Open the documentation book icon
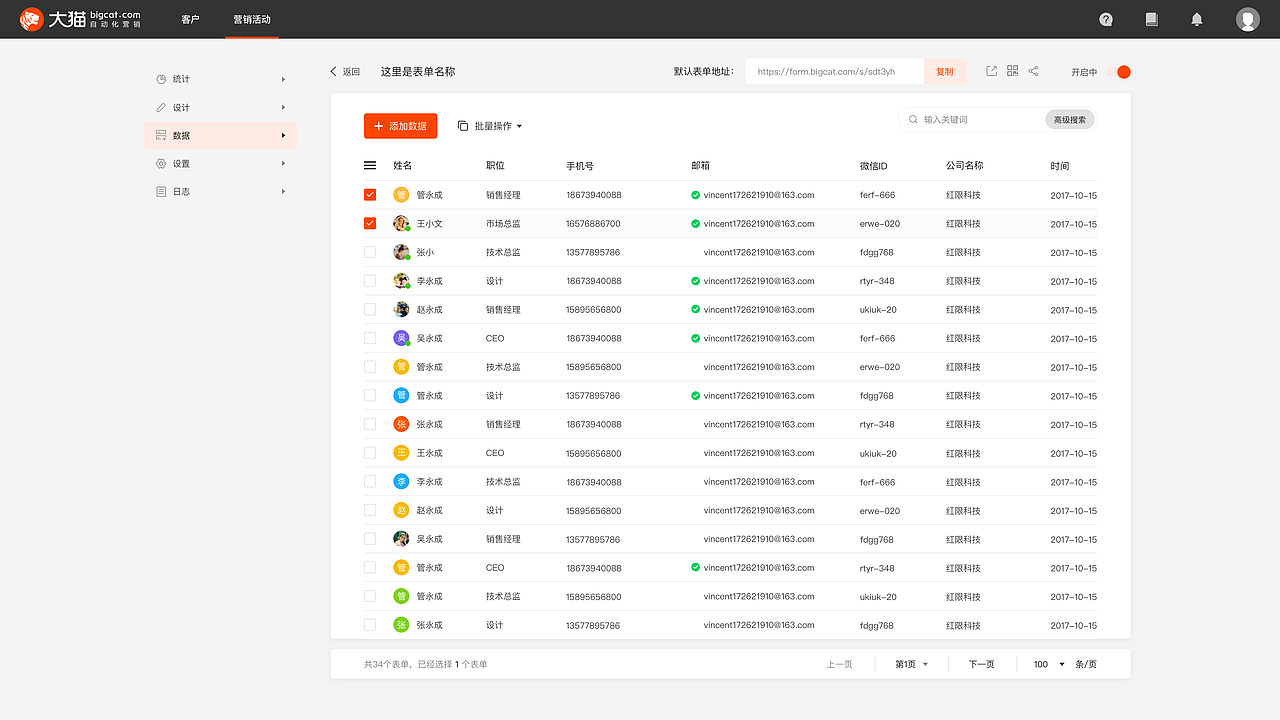This screenshot has height=720, width=1280. (1151, 19)
